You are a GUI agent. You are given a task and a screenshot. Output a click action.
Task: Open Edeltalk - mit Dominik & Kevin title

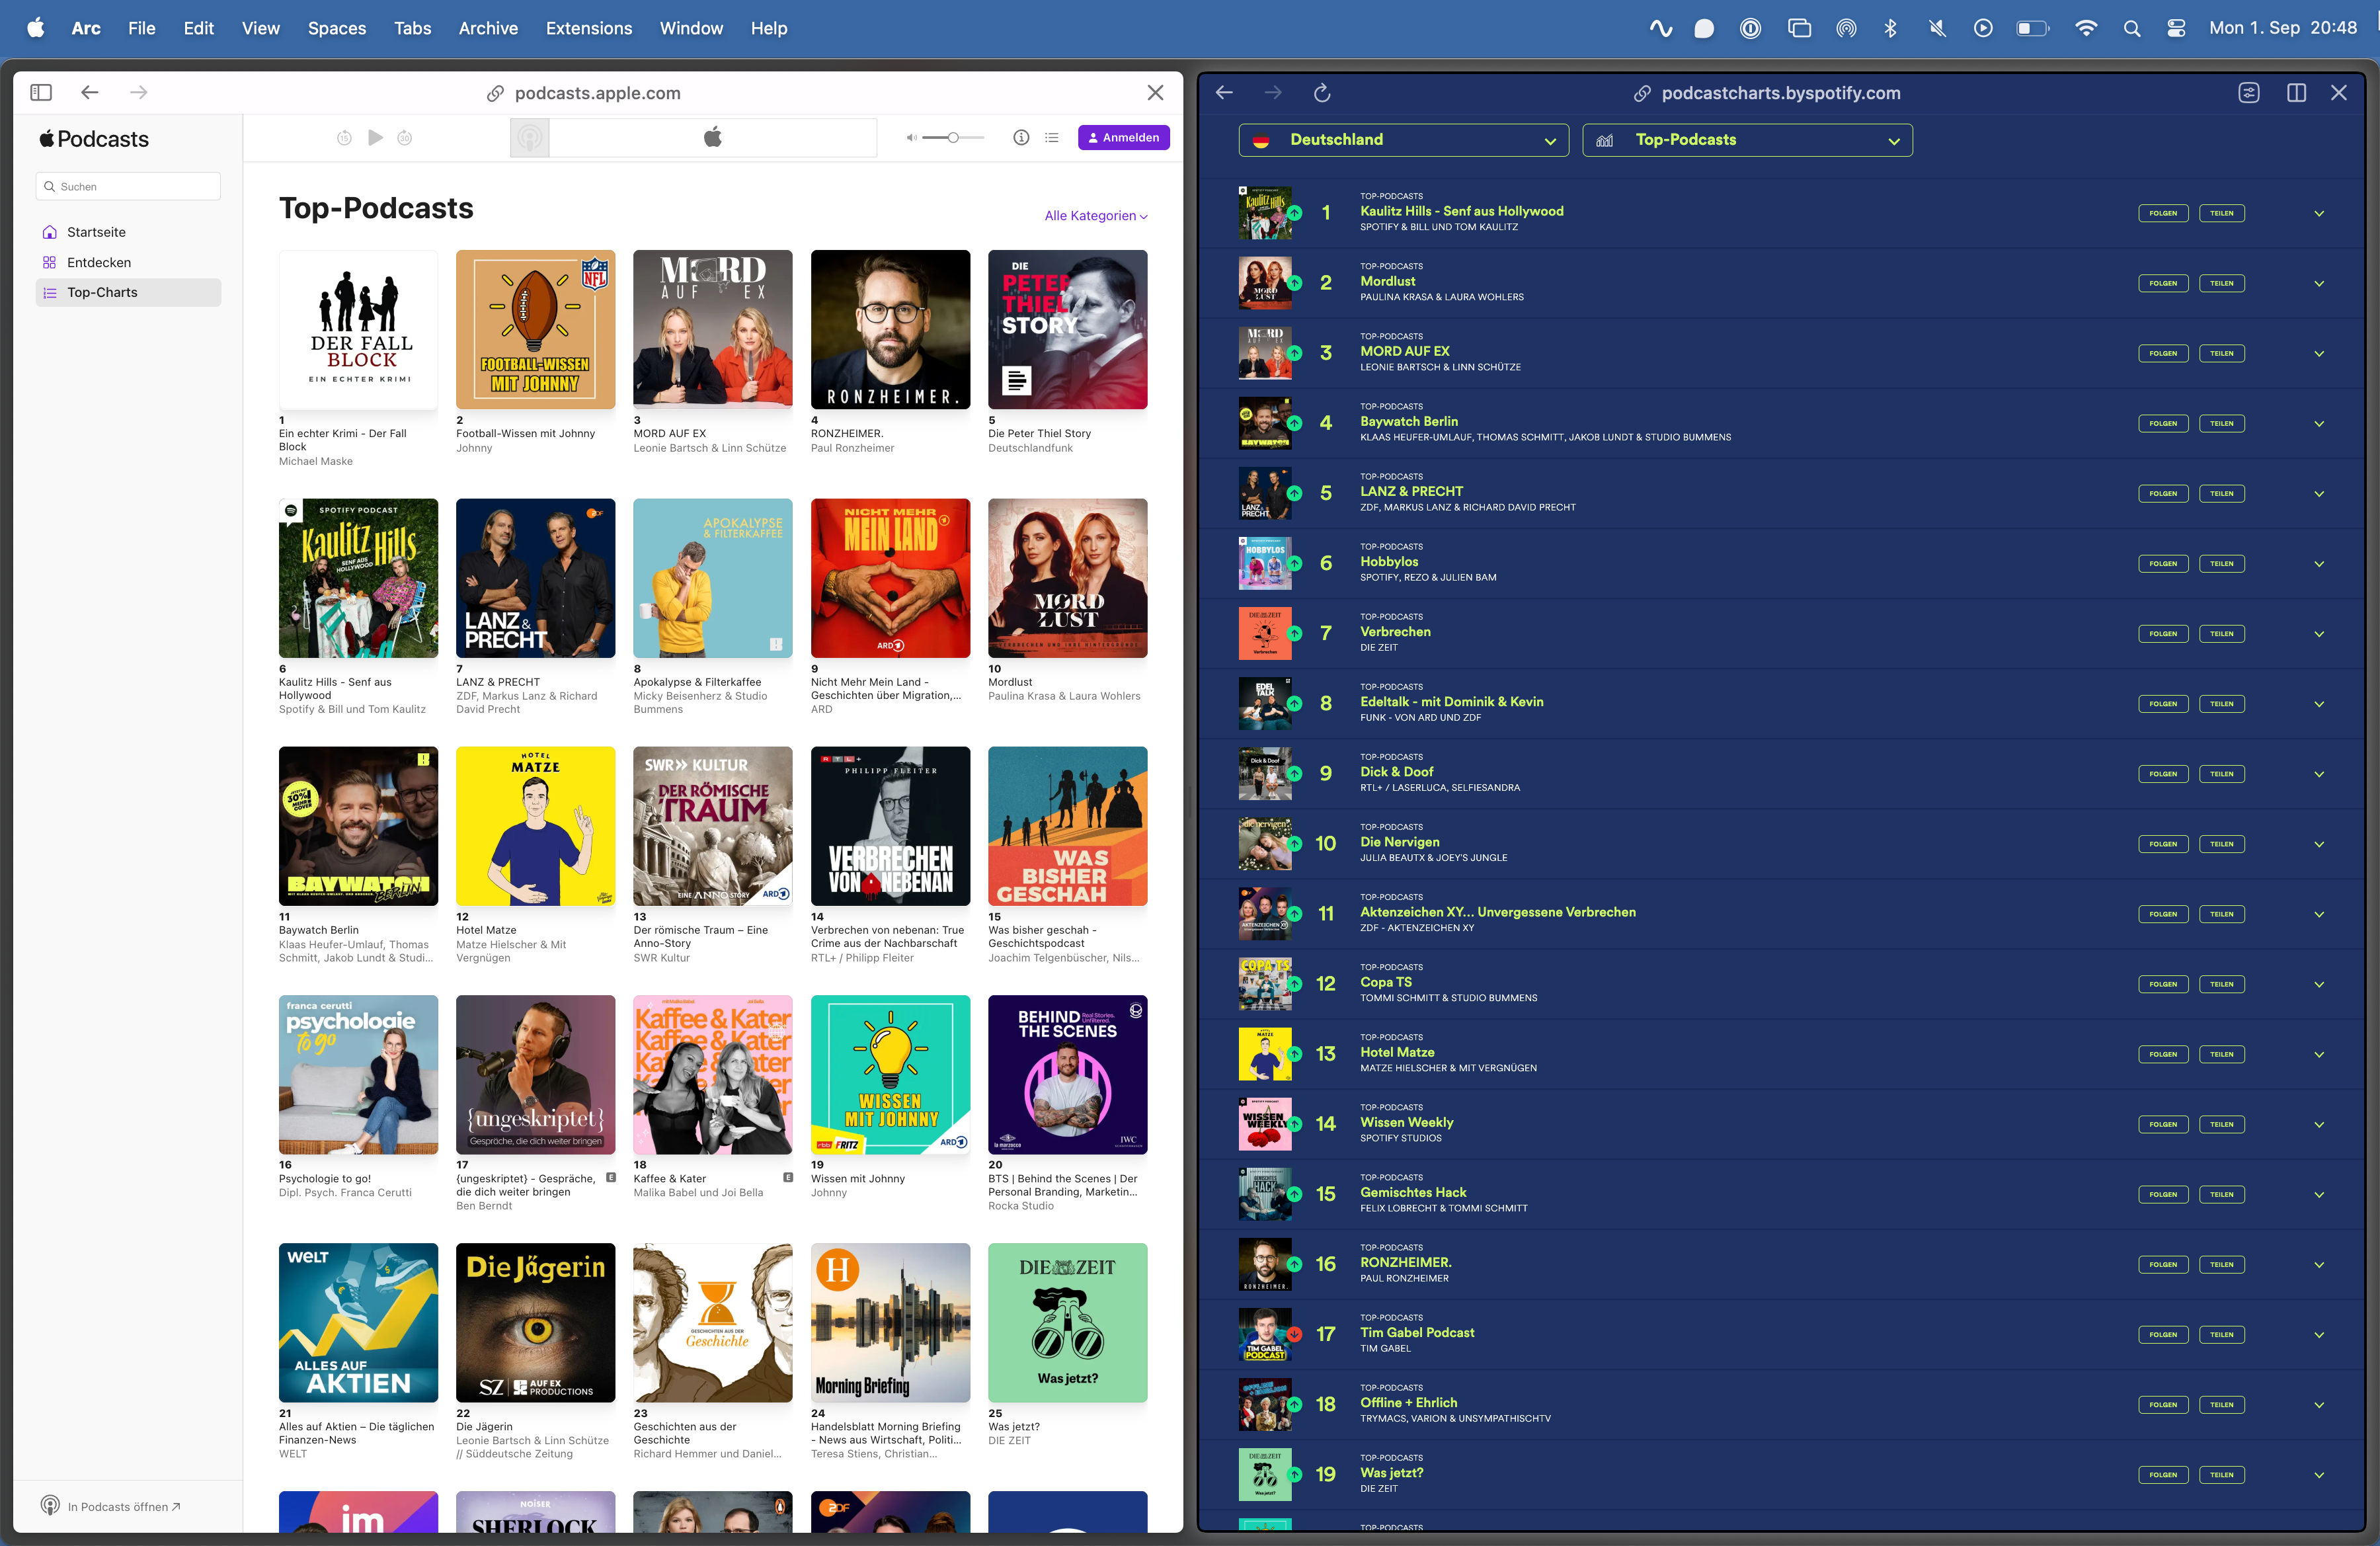pyautogui.click(x=1451, y=702)
